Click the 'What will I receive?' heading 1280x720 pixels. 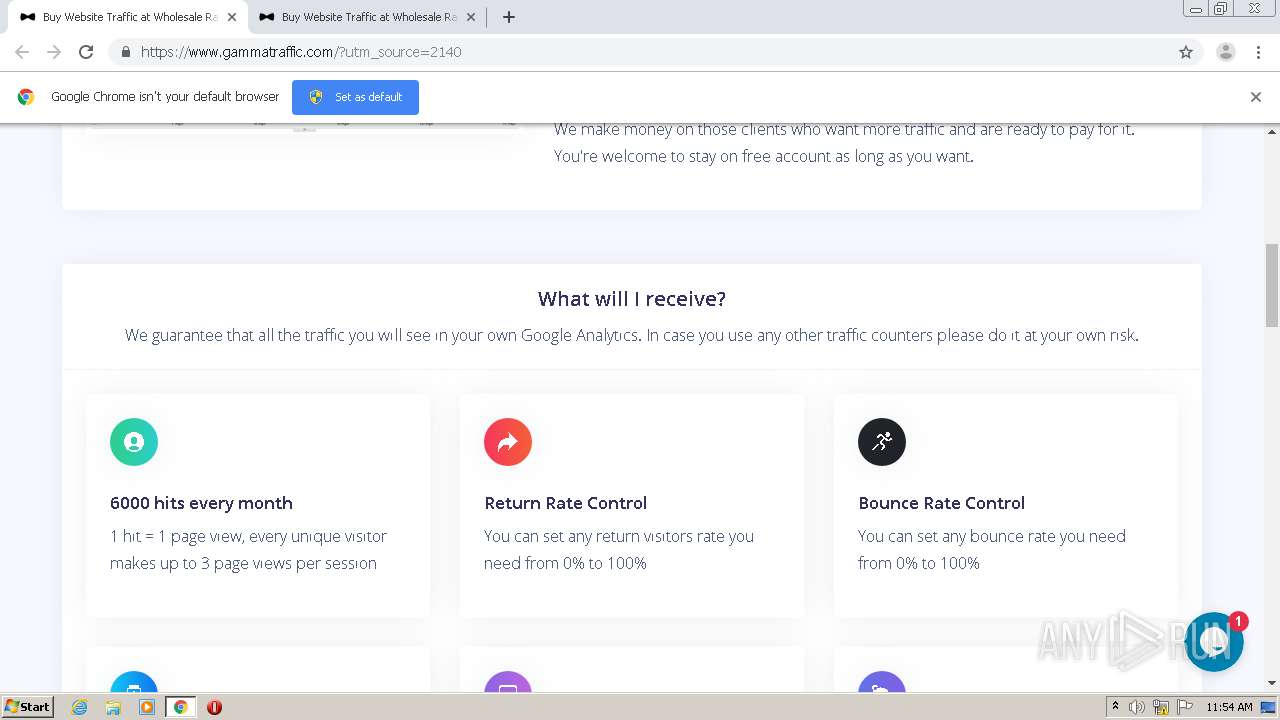pos(632,298)
